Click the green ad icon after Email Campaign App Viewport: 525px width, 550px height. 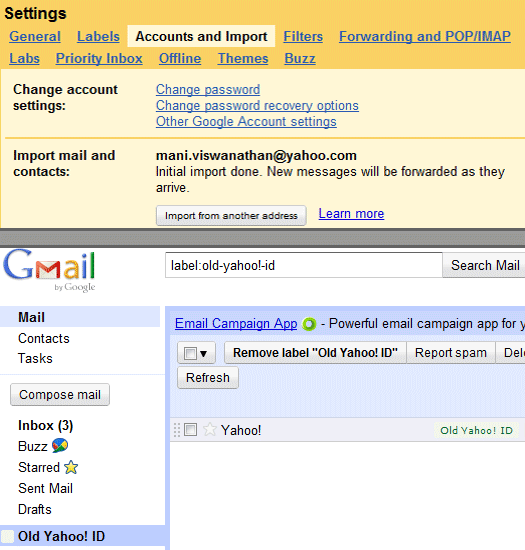coord(309,324)
